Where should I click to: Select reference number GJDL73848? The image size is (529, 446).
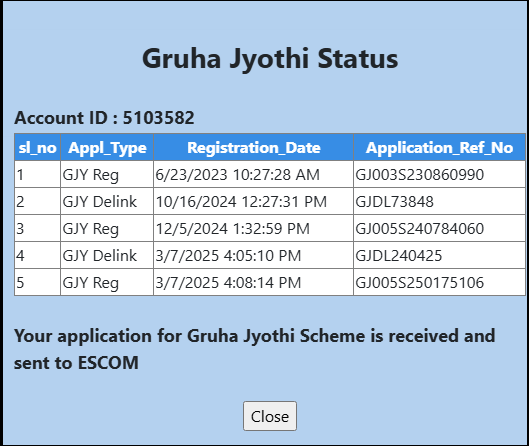[394, 202]
